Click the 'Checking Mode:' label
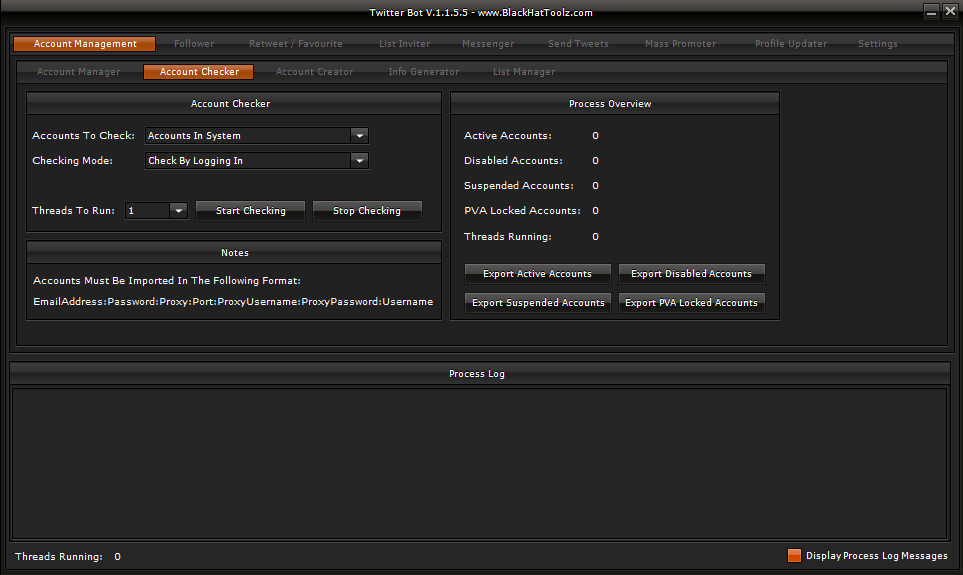 (x=72, y=161)
